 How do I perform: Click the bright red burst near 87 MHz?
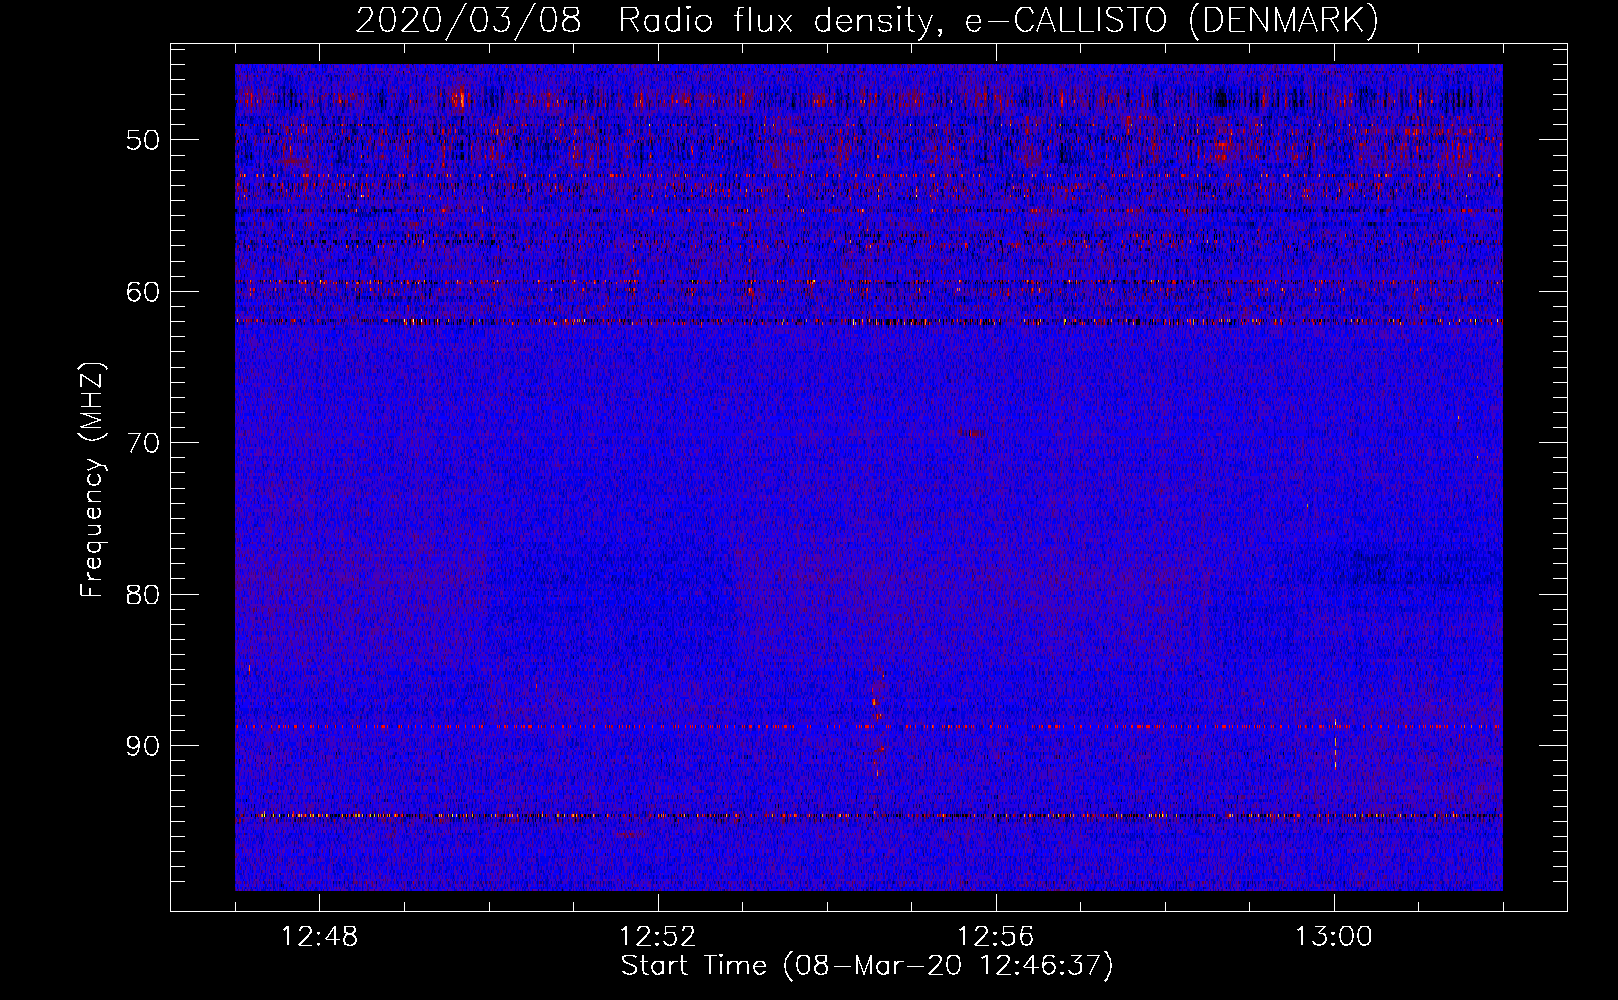(876, 700)
